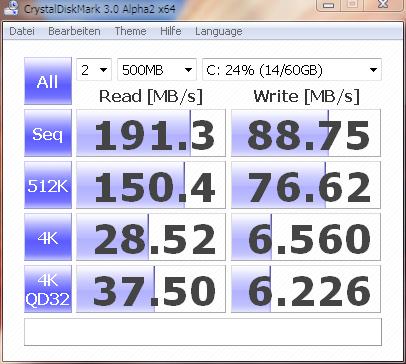Minimize the CrystalDiskMark window
The height and width of the screenshot is (364, 406).
[x=328, y=5]
